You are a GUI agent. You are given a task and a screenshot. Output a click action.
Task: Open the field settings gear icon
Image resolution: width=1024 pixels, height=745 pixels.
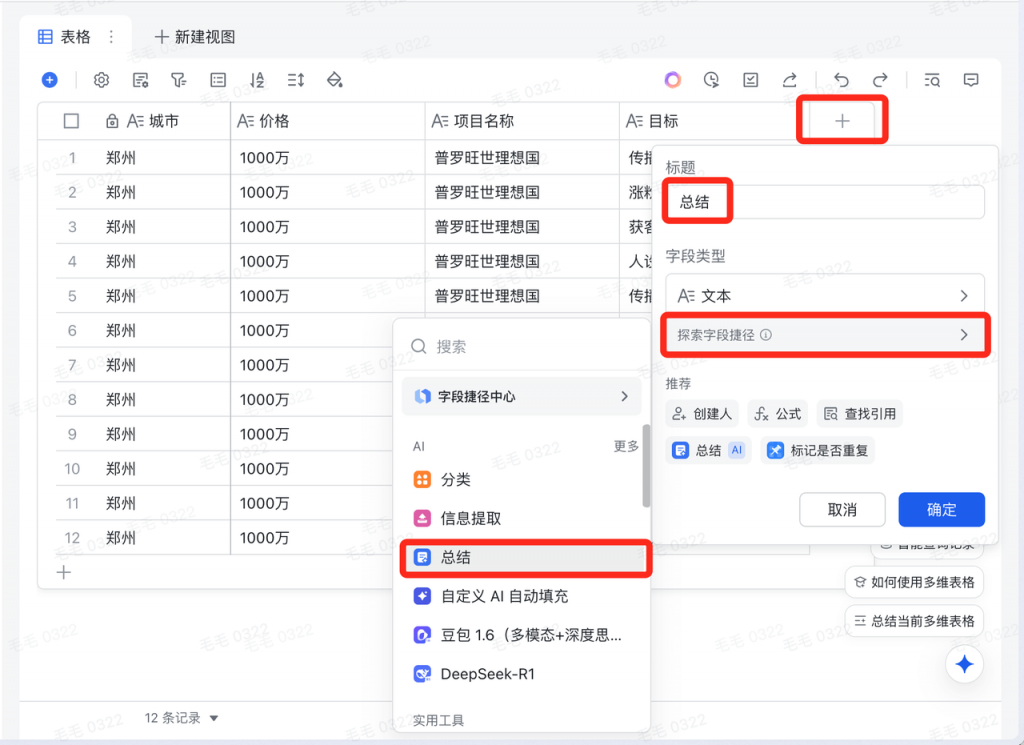pyautogui.click(x=101, y=80)
